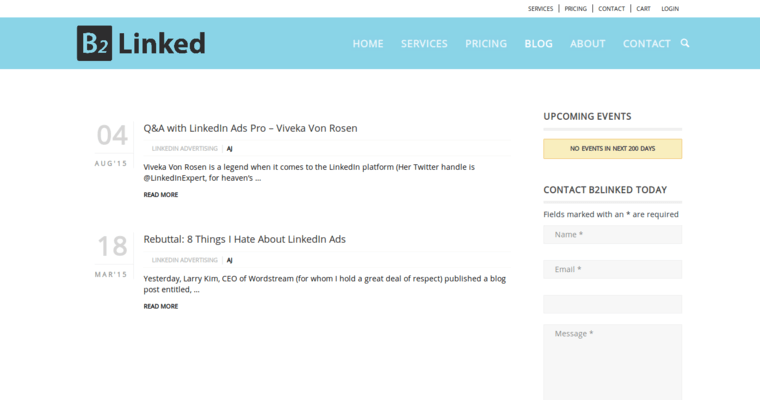Open the Q&A with Viveka Von Rosen post
Image resolution: width=760 pixels, height=400 pixels.
tap(250, 128)
